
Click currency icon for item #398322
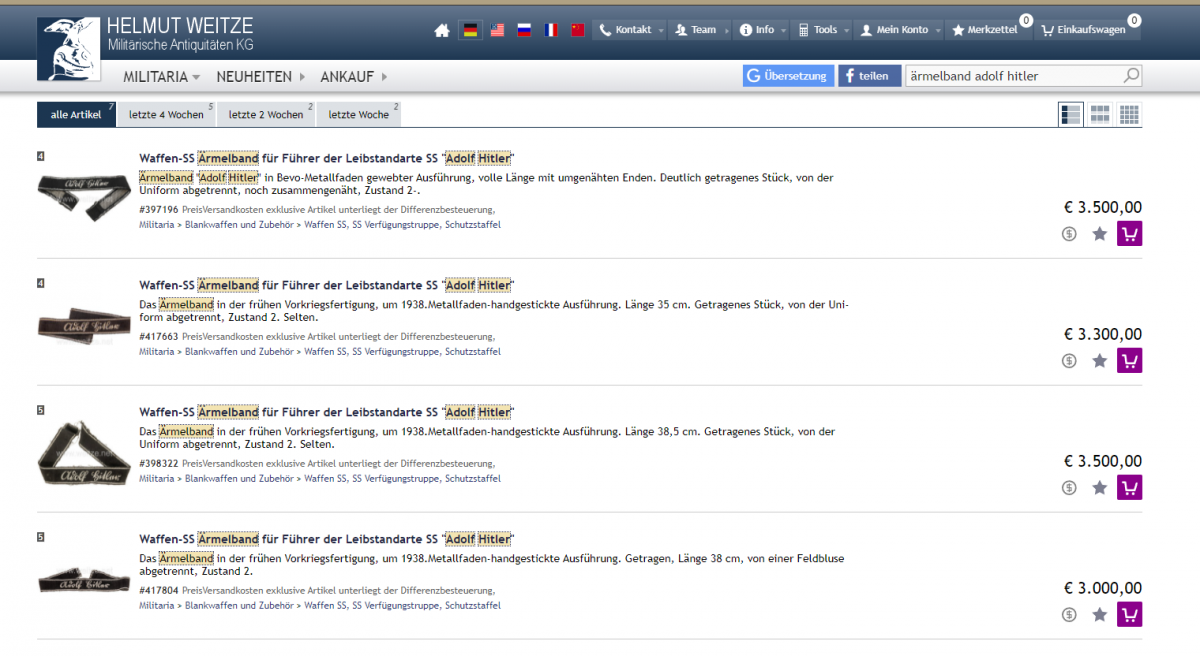1070,488
